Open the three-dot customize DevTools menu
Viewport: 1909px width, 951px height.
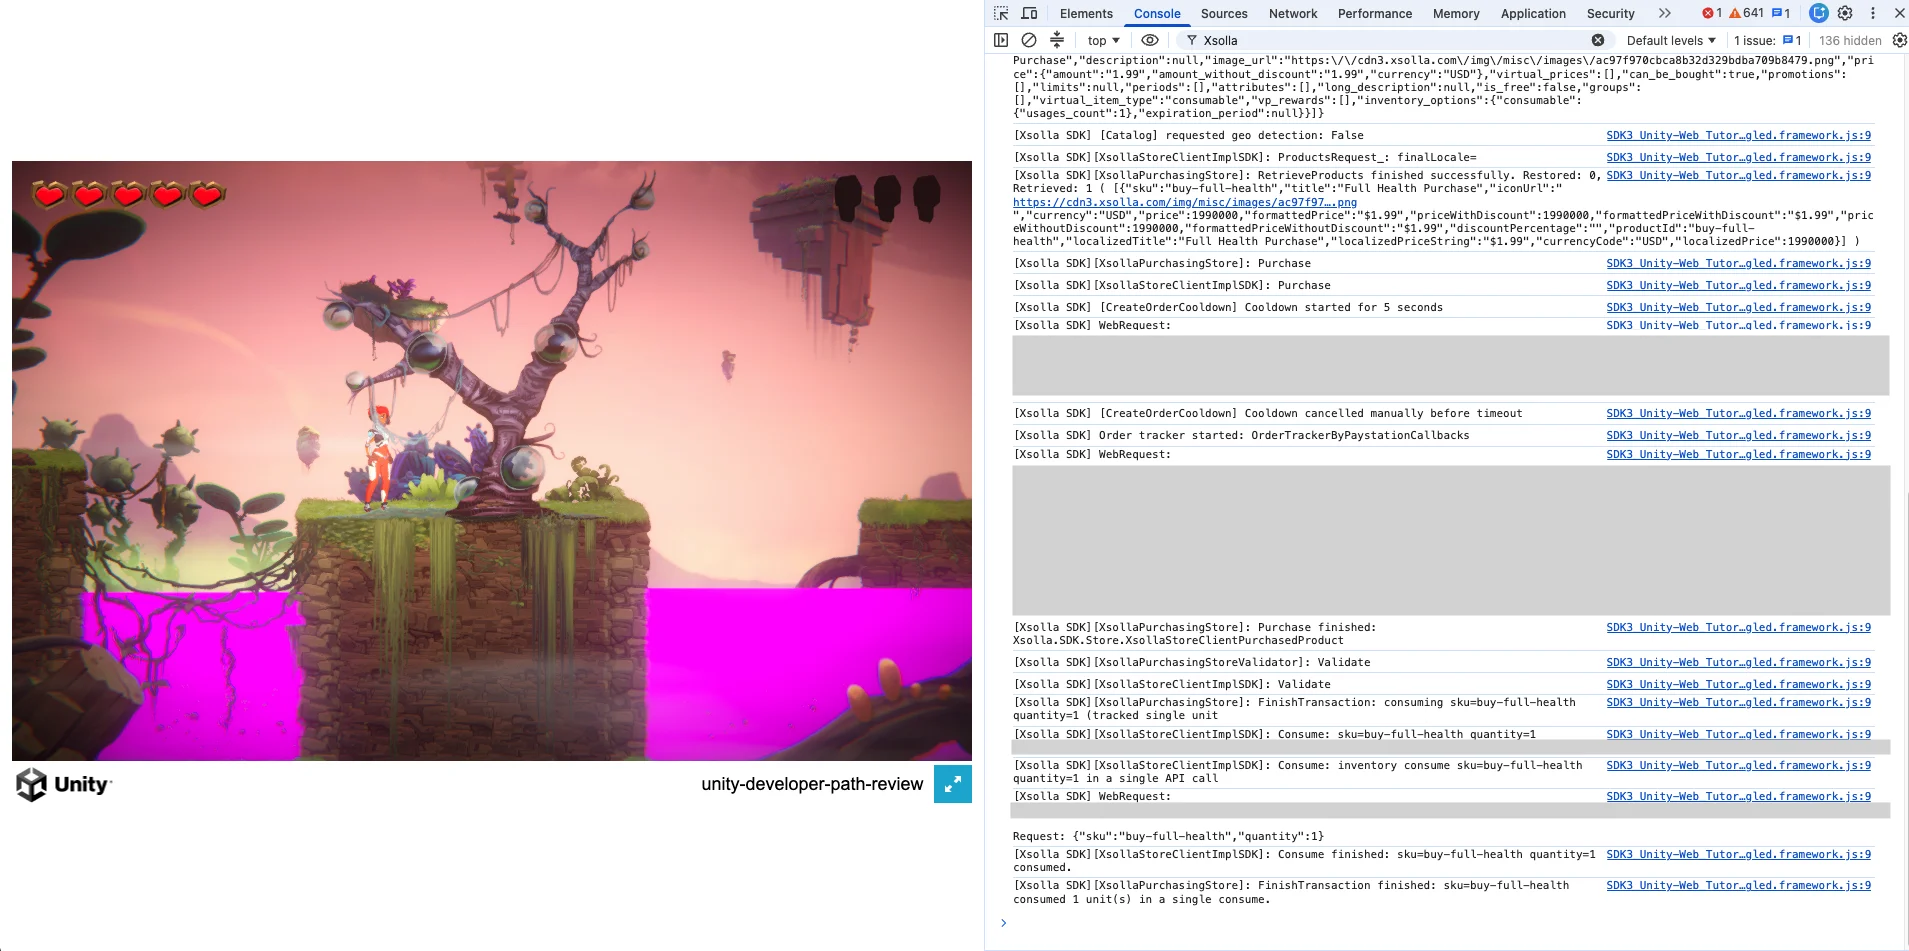coord(1873,13)
